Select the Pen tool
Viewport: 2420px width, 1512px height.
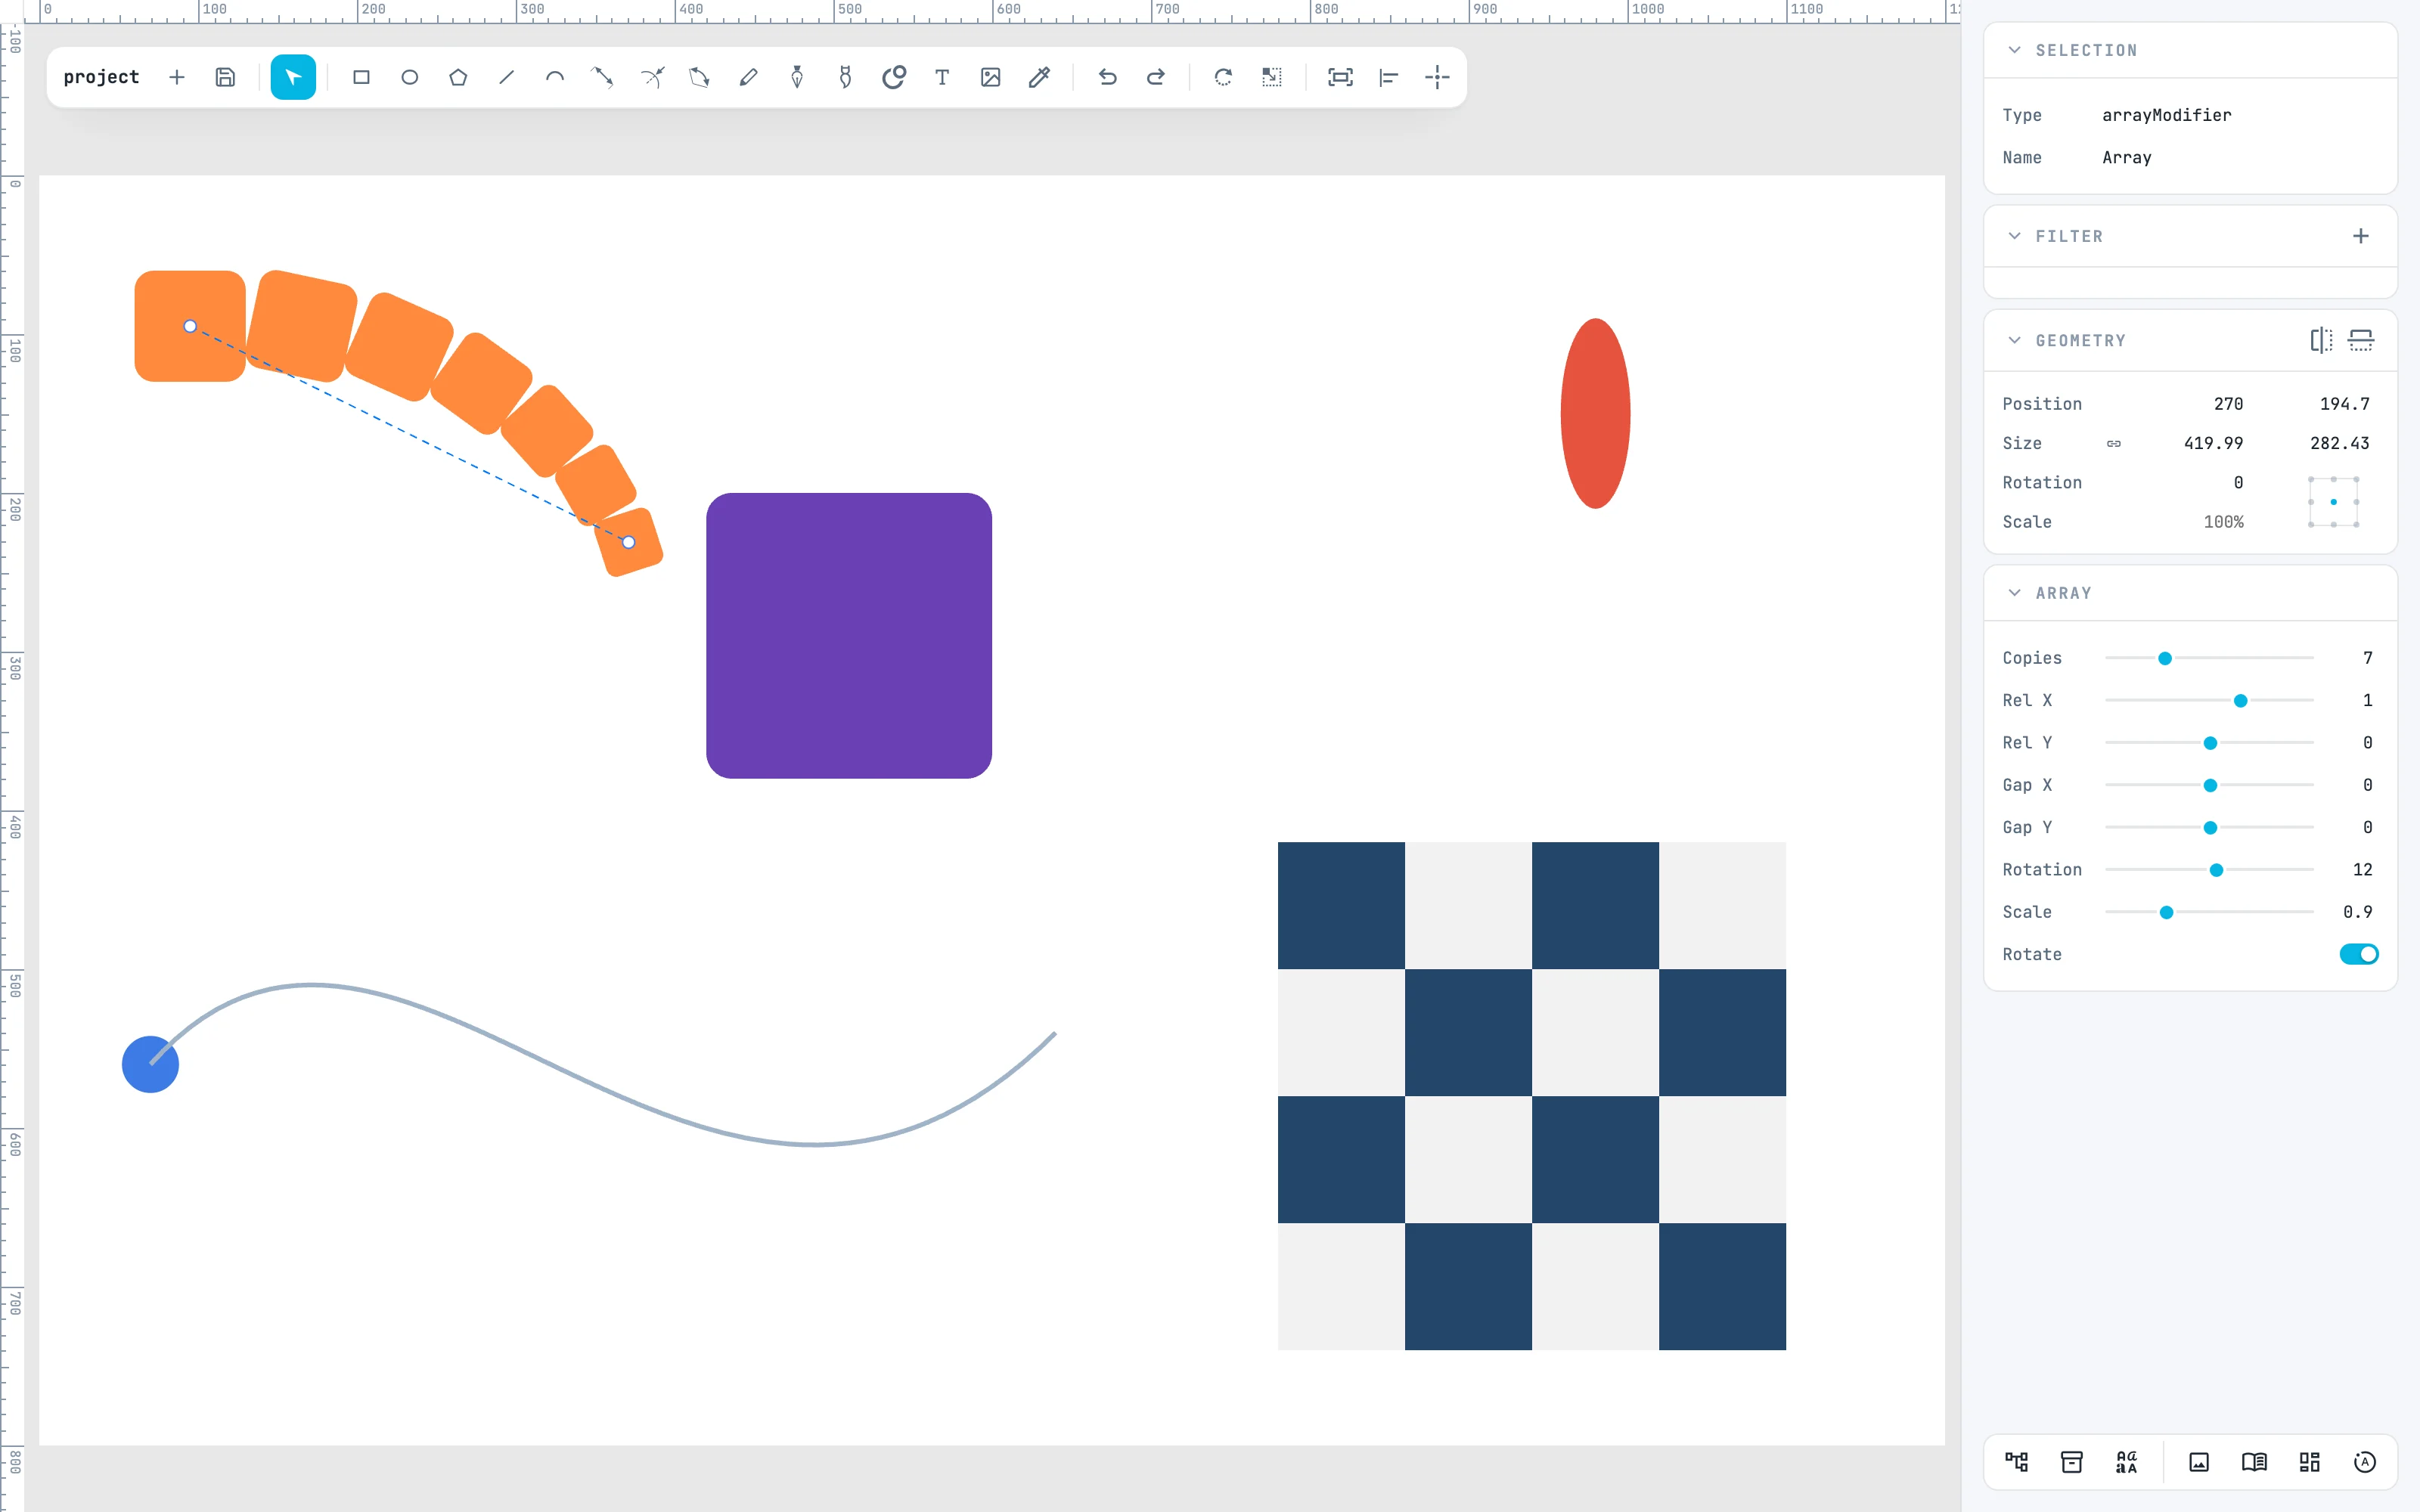click(797, 77)
